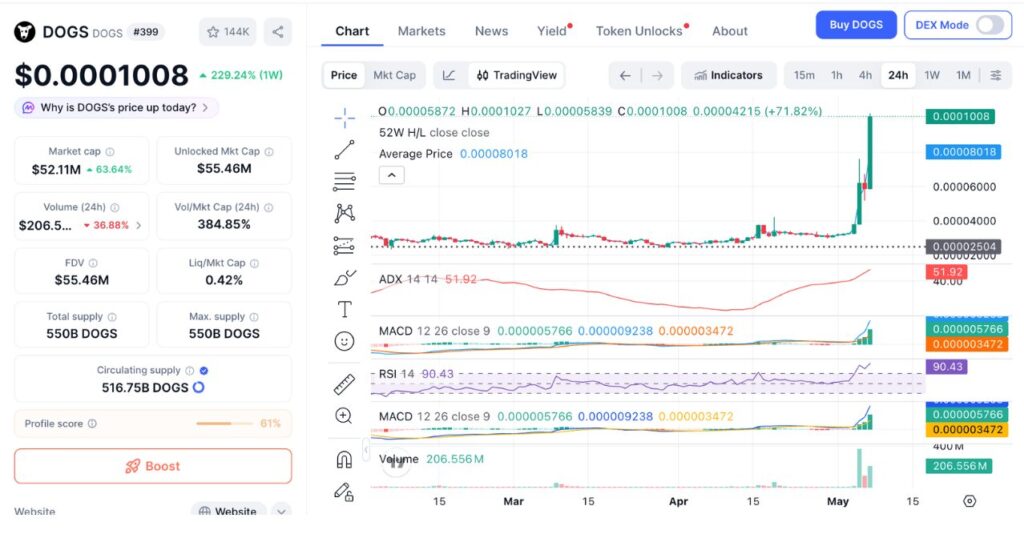The image size is (1024, 538).
Task: Click the Profile score progress bar
Action: coord(224,424)
